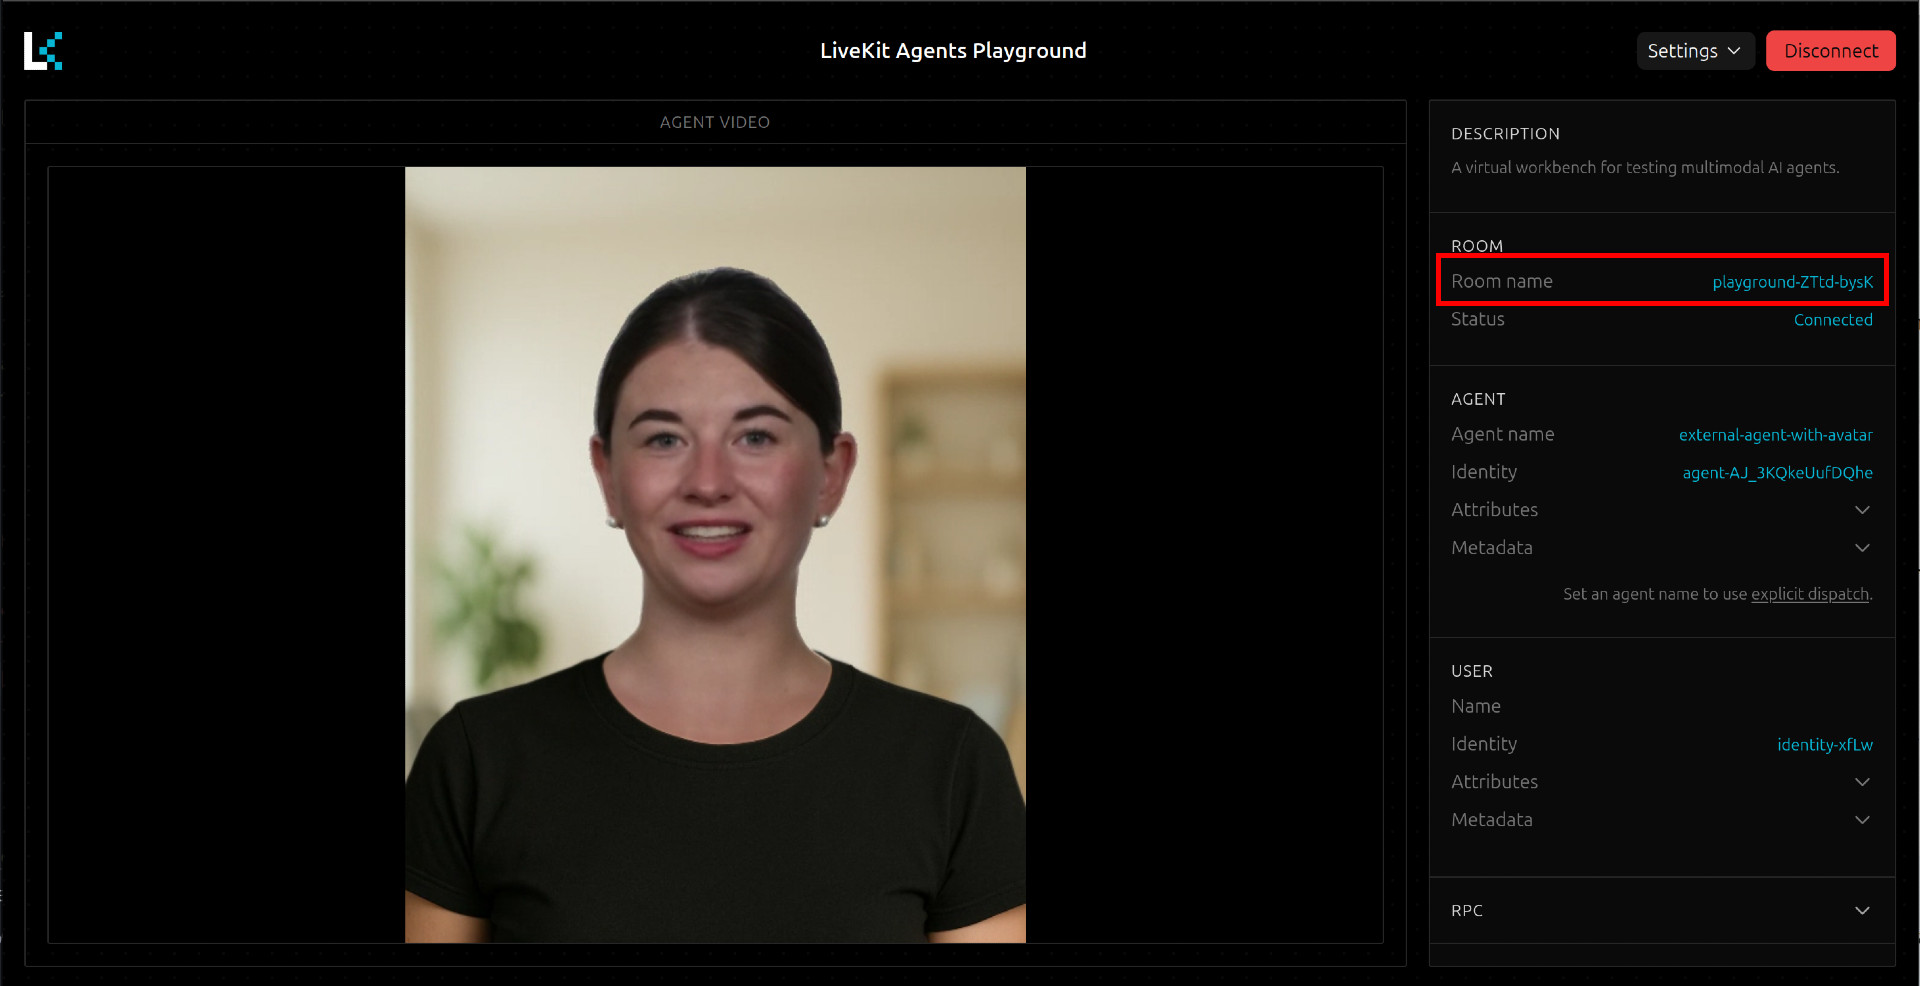Screen dimensions: 1920x986
Task: Click the Room section heading
Action: pos(1477,246)
